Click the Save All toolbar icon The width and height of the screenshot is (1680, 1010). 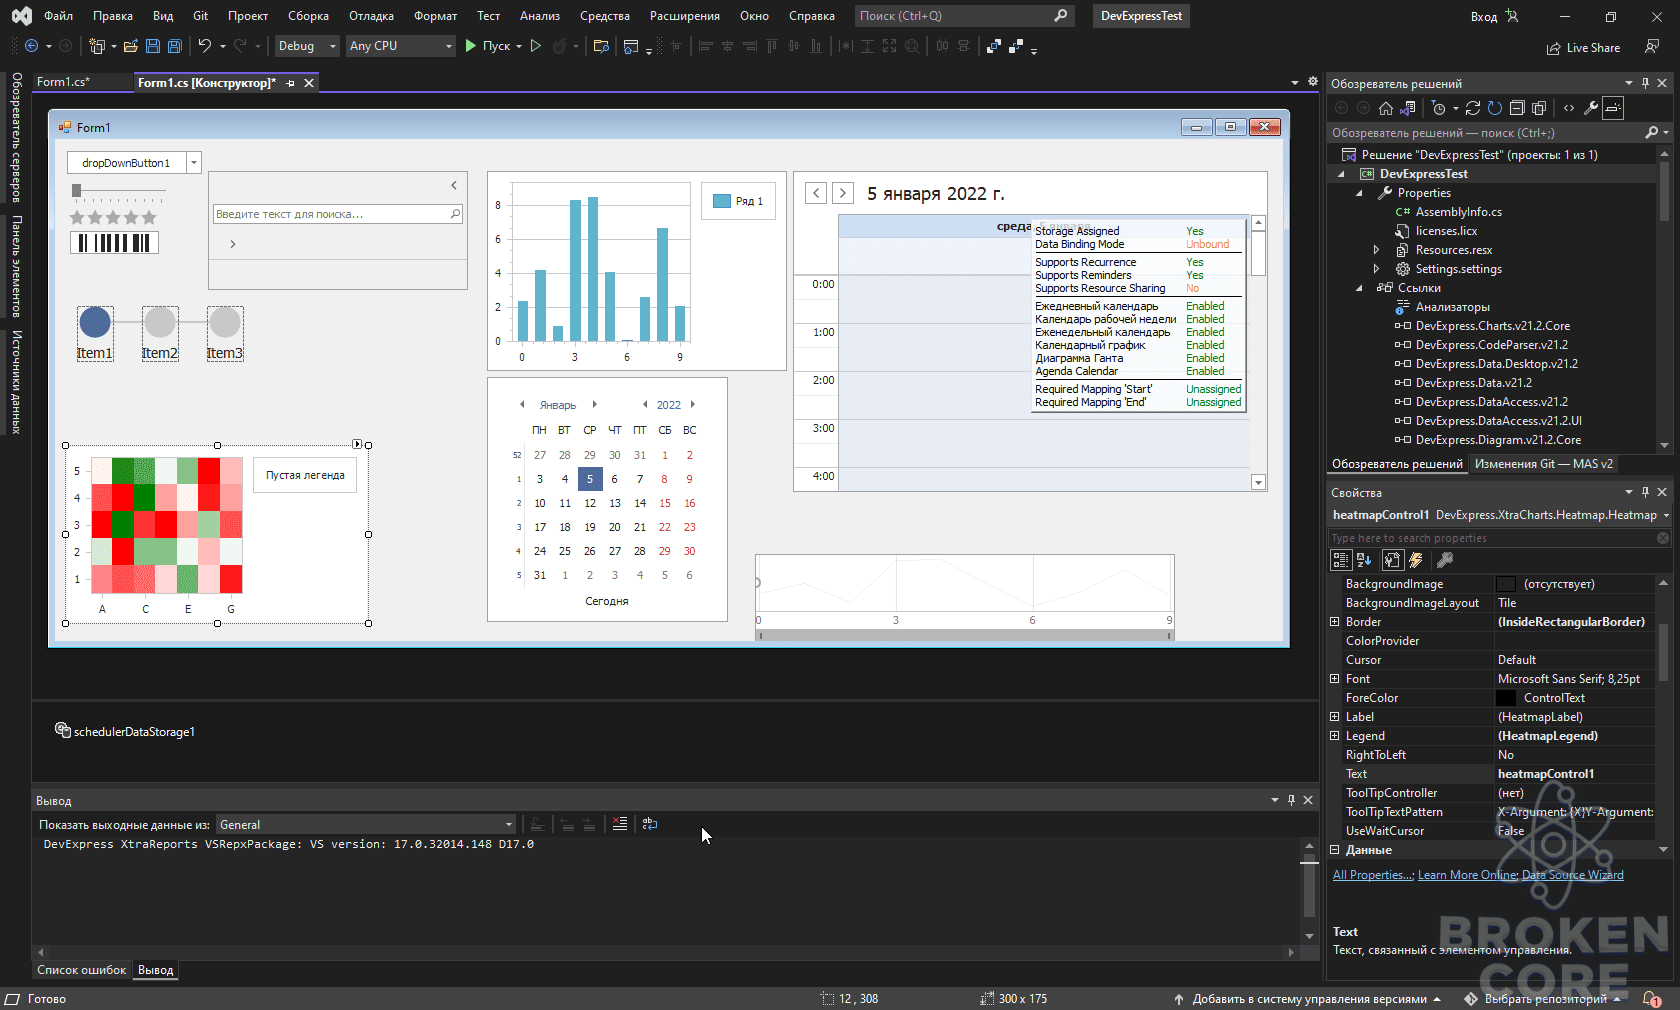click(175, 46)
